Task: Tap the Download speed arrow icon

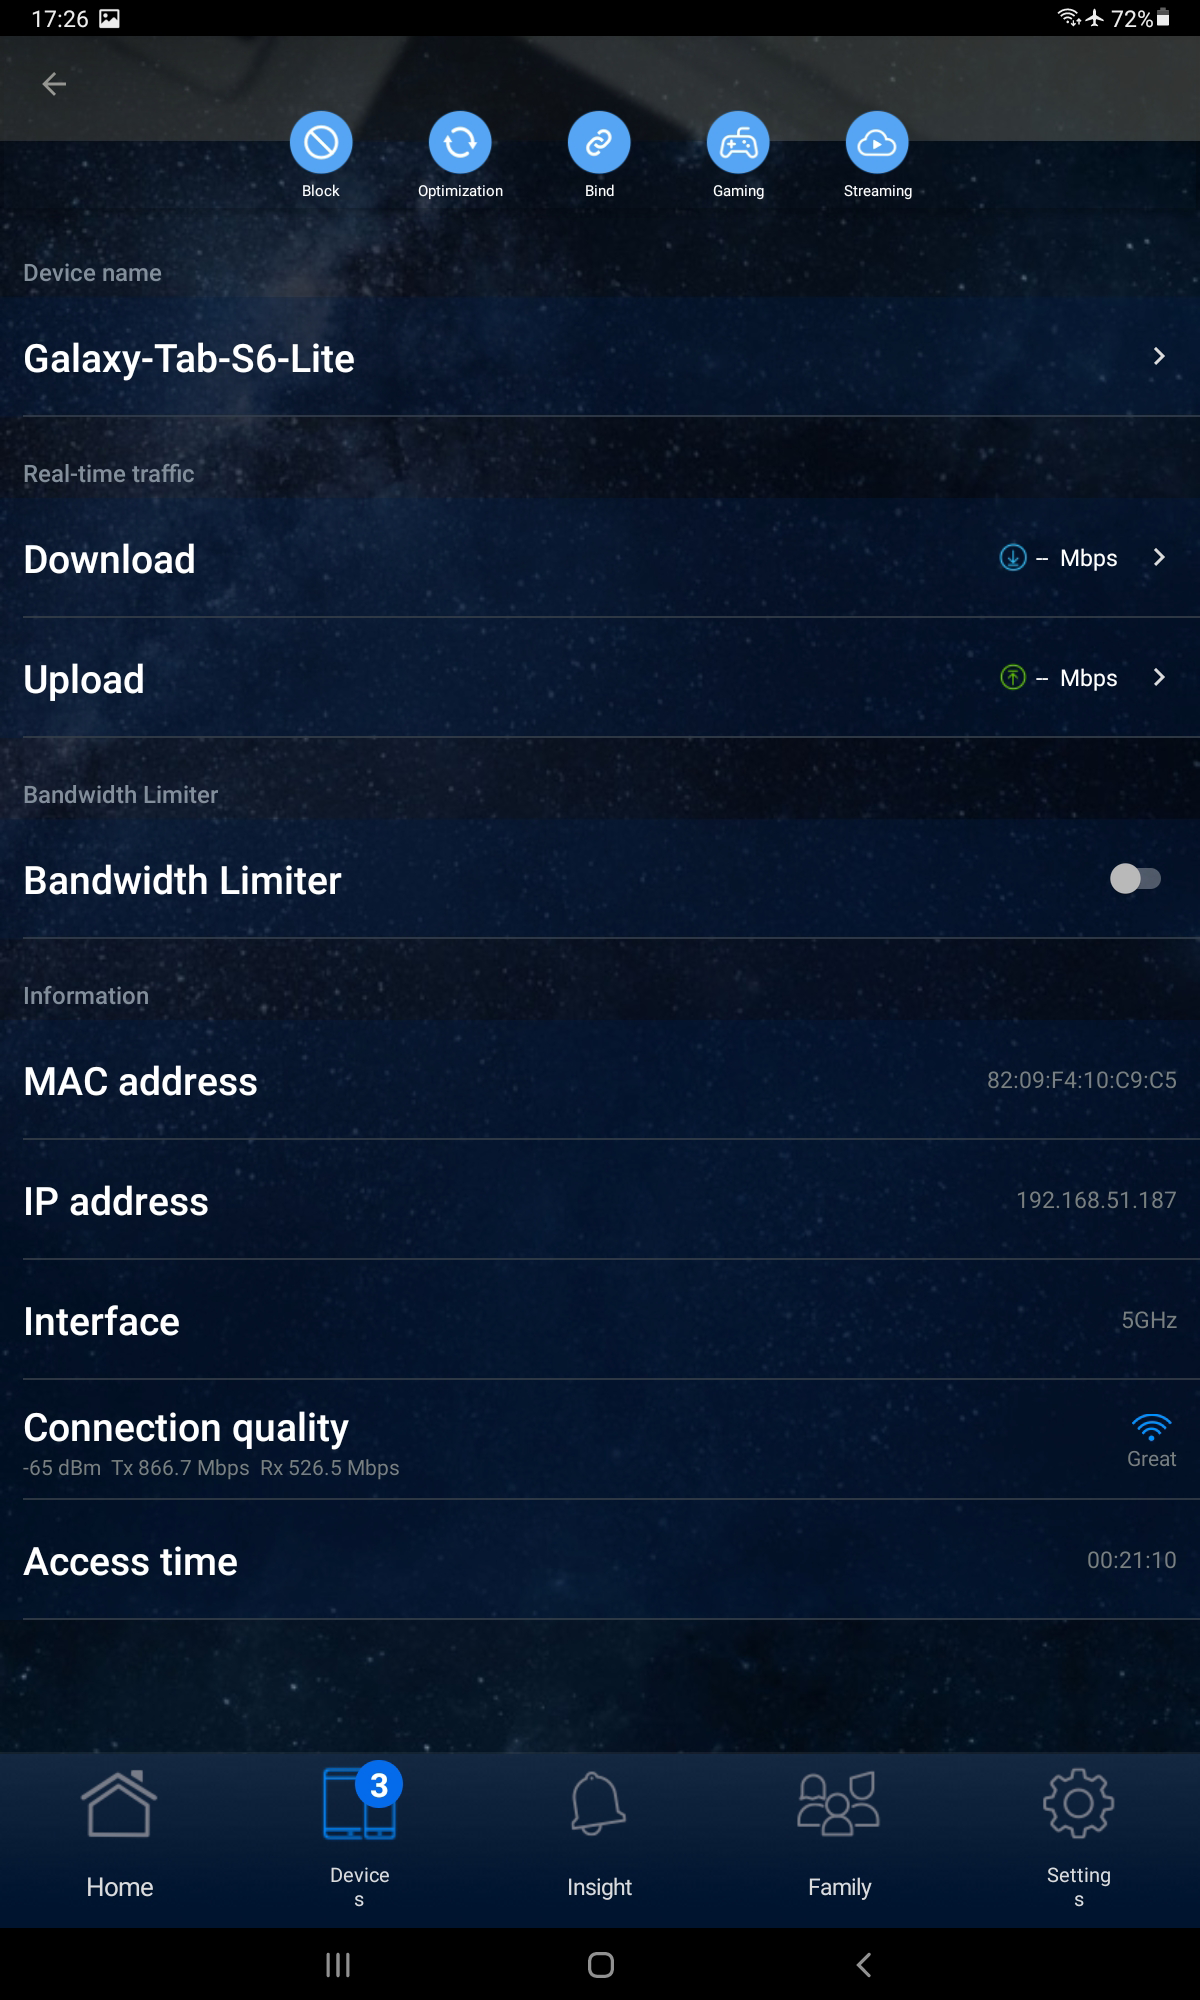Action: (1013, 558)
